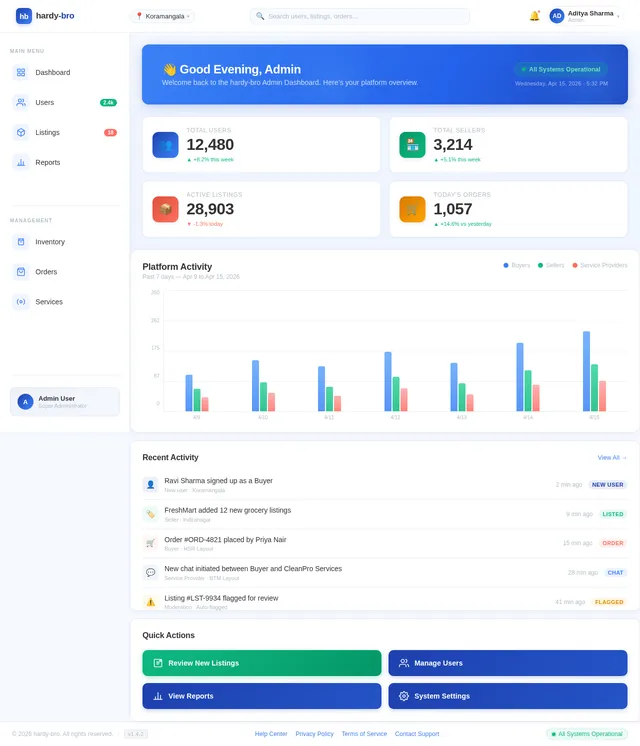Click the footer All Systems Operational status

pos(587,734)
